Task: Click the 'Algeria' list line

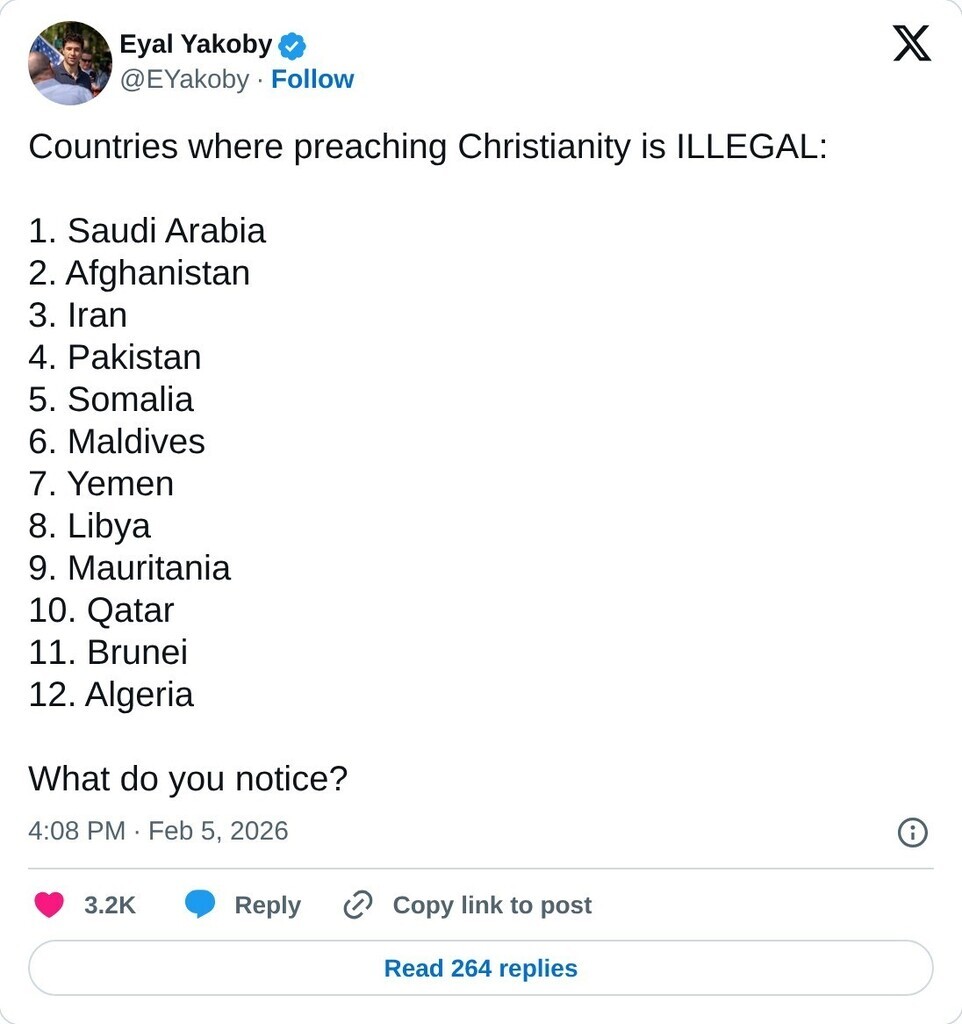Action: [111, 694]
